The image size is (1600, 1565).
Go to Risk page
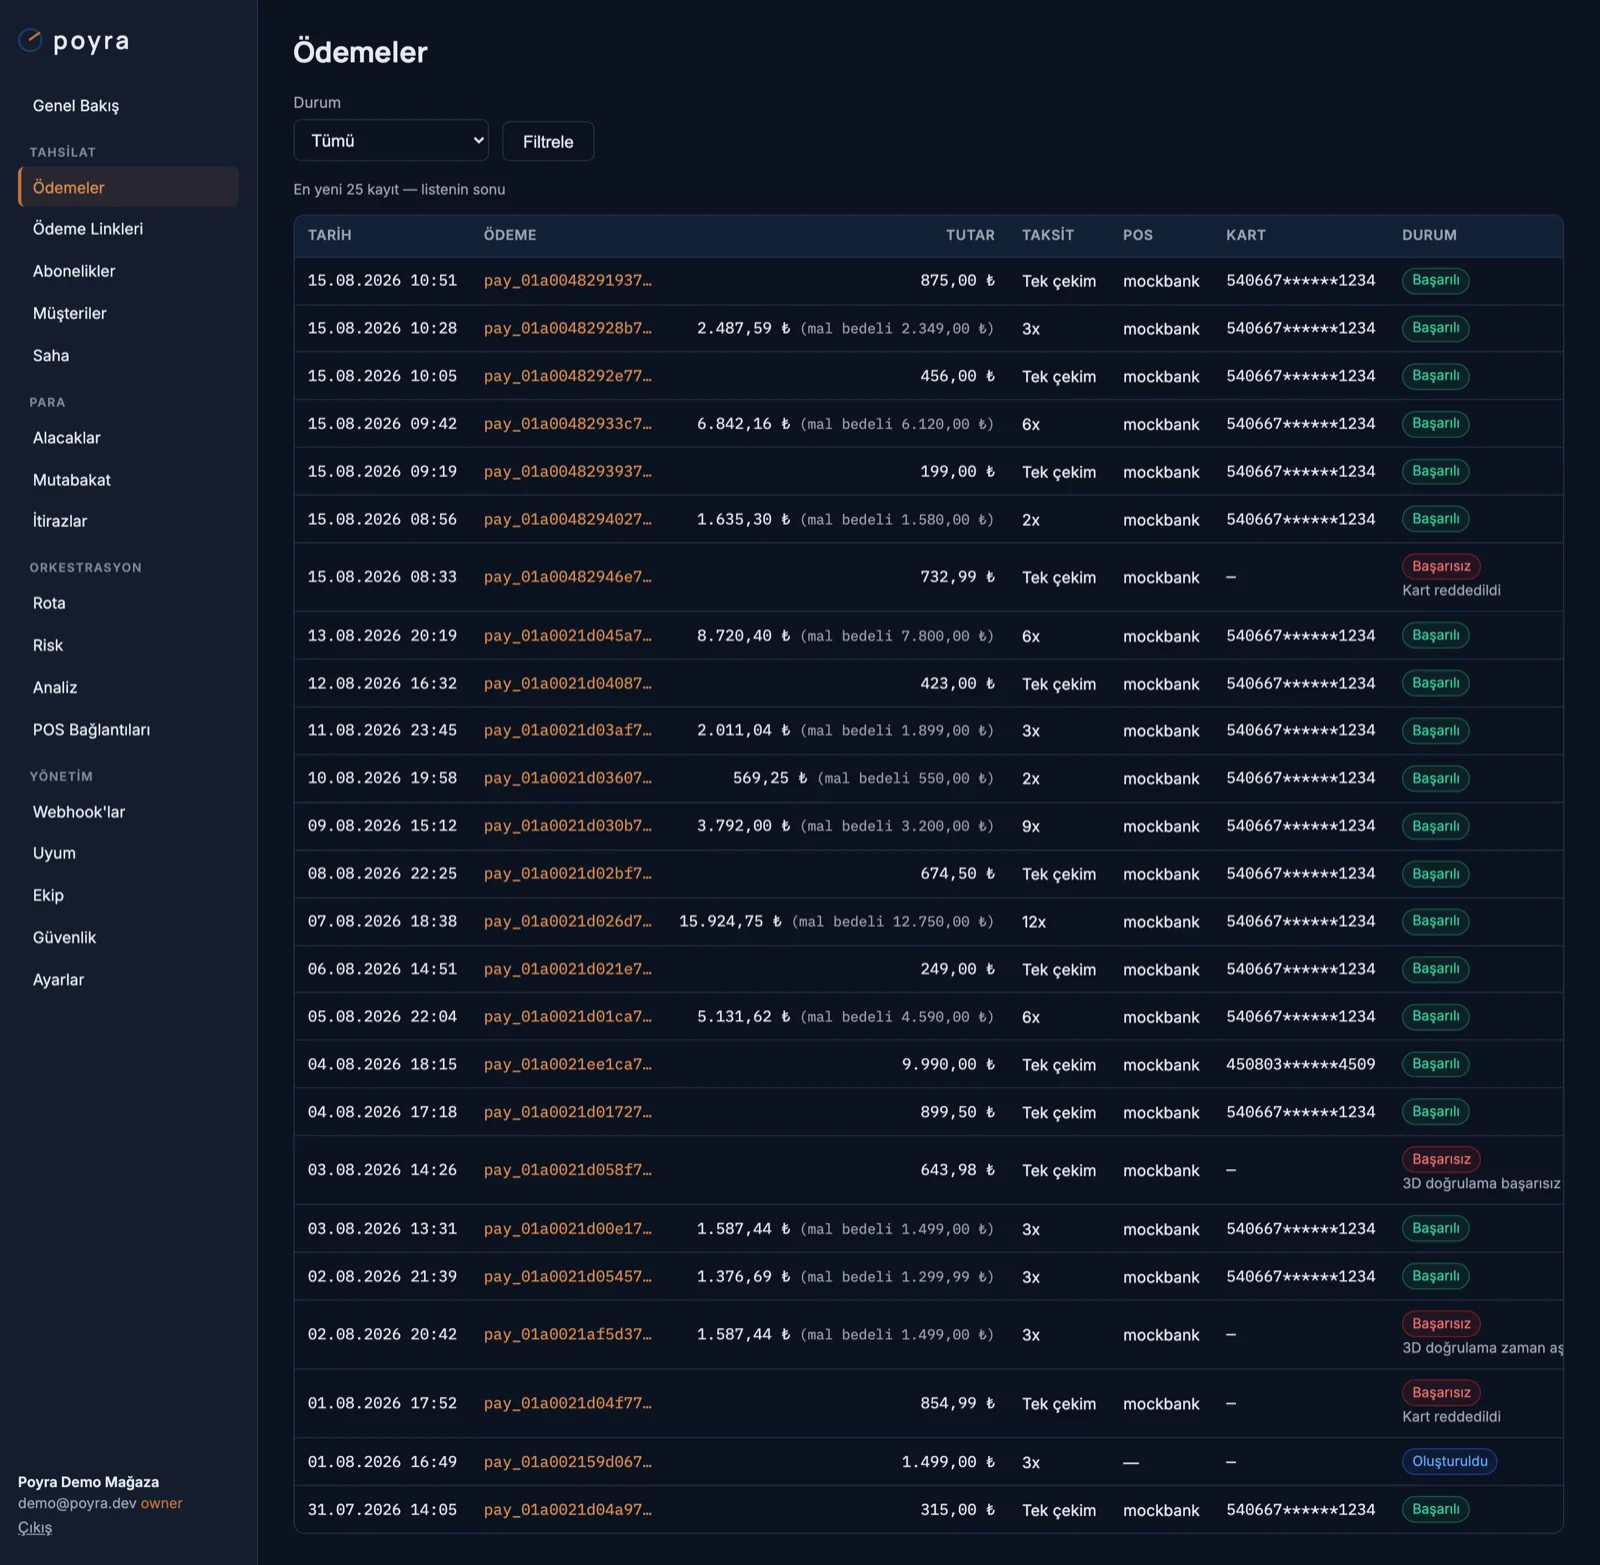48,646
